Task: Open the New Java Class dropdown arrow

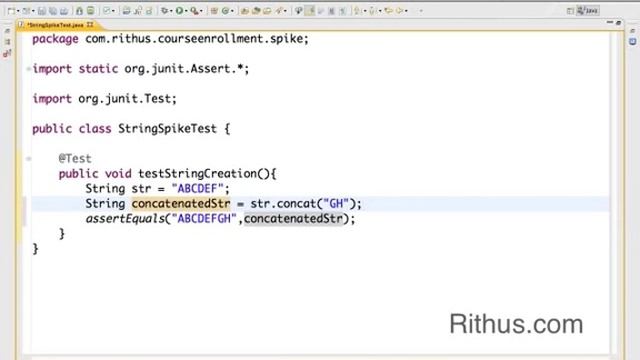Action: (232, 11)
